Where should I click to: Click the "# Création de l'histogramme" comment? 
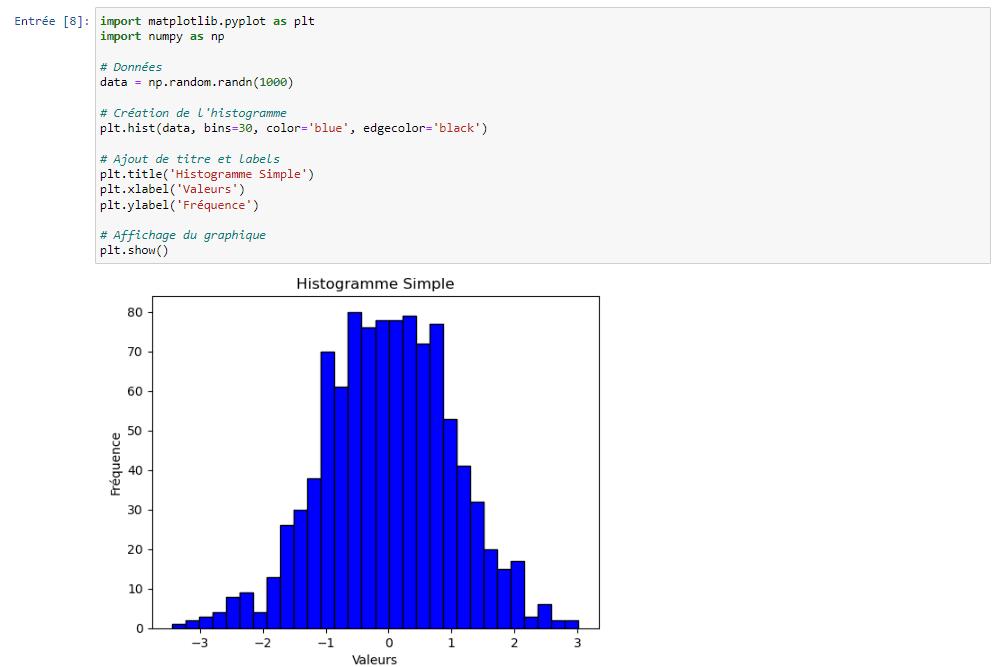click(193, 113)
